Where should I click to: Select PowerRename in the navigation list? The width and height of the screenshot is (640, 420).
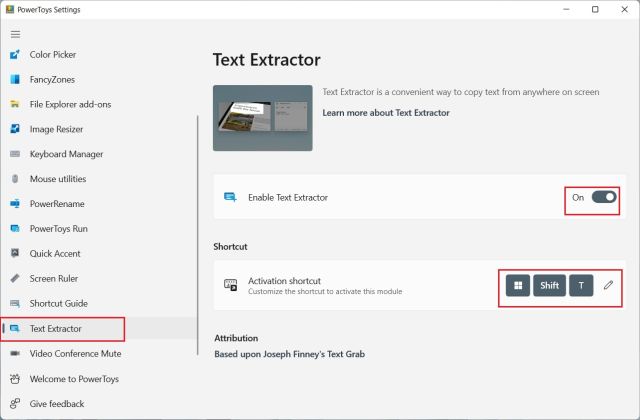[x=99, y=204]
